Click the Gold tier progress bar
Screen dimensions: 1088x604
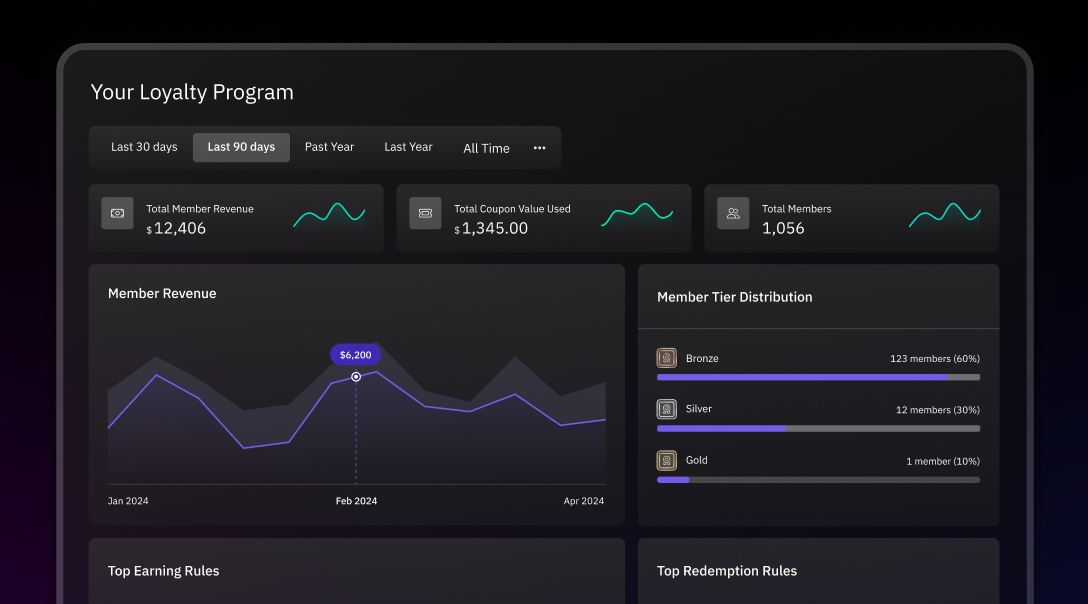coord(818,480)
